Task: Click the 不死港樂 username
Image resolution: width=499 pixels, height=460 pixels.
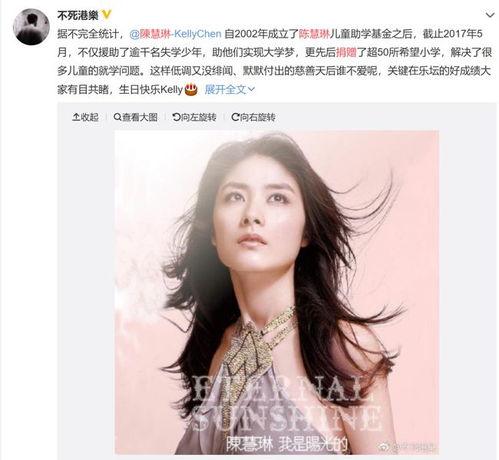Action: 78,15
